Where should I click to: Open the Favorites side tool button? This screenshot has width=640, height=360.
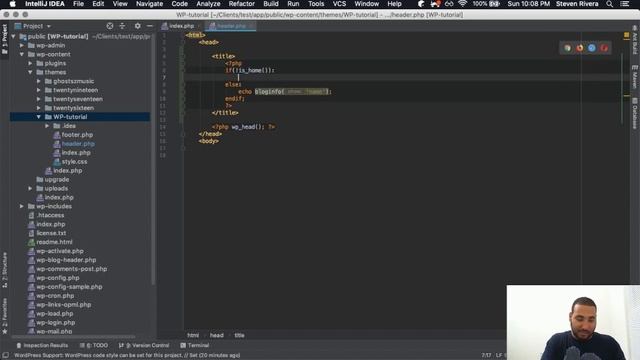coord(4,316)
